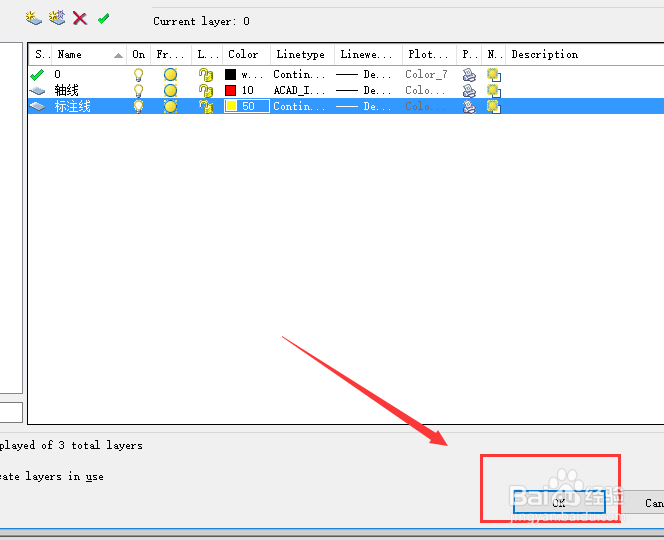Click status checkmark icon of layer 0
The height and width of the screenshot is (540, 664).
(37, 75)
